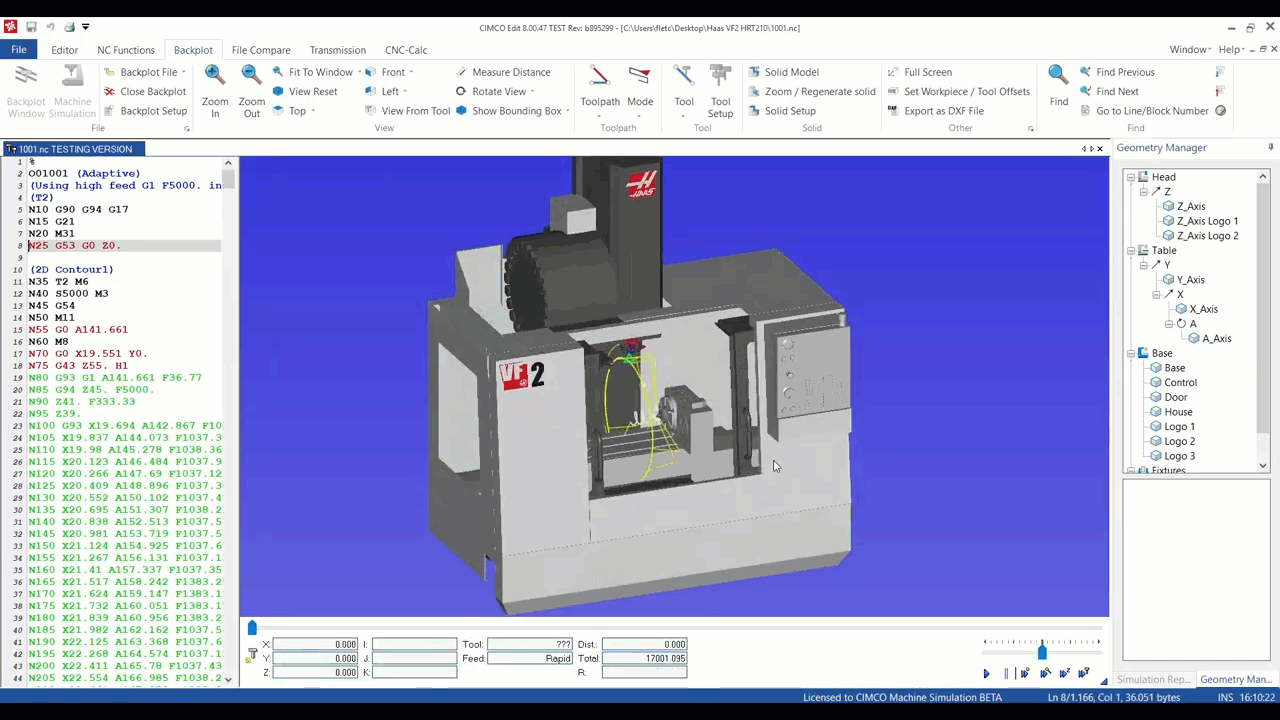Click the save icon in title bar

pos(32,27)
